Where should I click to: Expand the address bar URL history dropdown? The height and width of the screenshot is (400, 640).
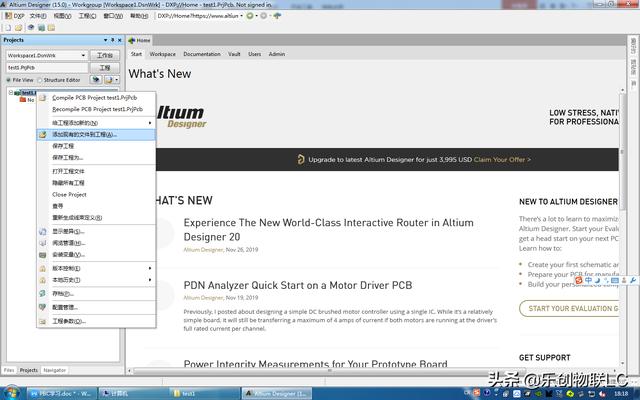coord(242,16)
